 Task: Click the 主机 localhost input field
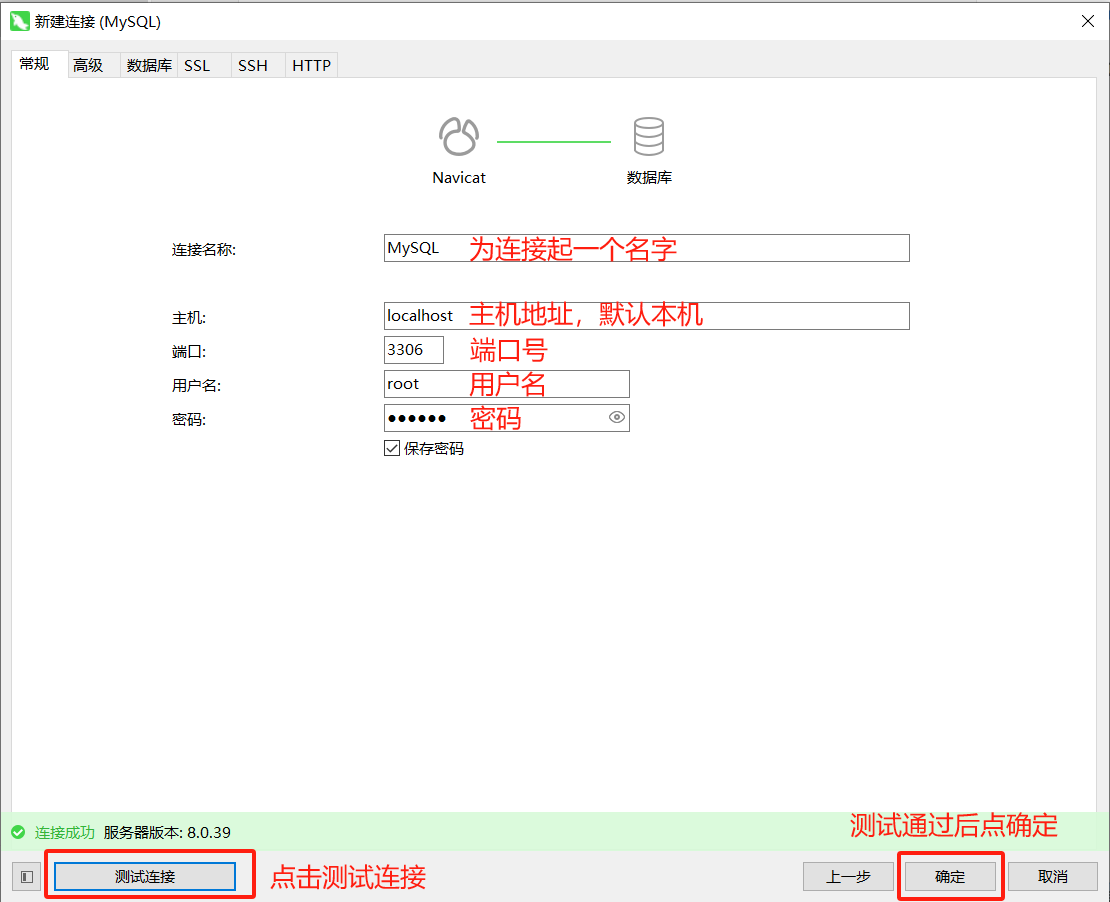[646, 316]
